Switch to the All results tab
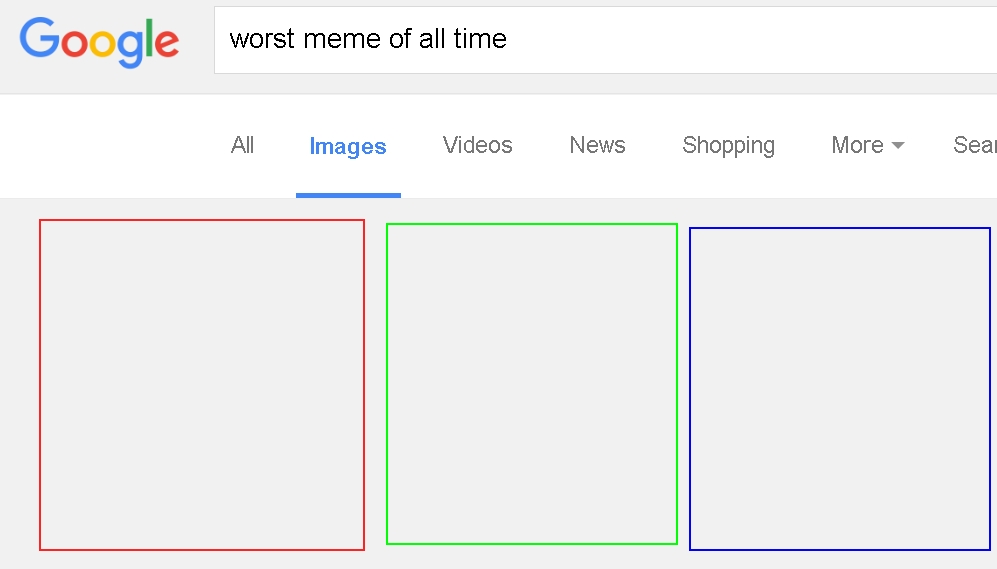997x569 pixels. point(242,145)
